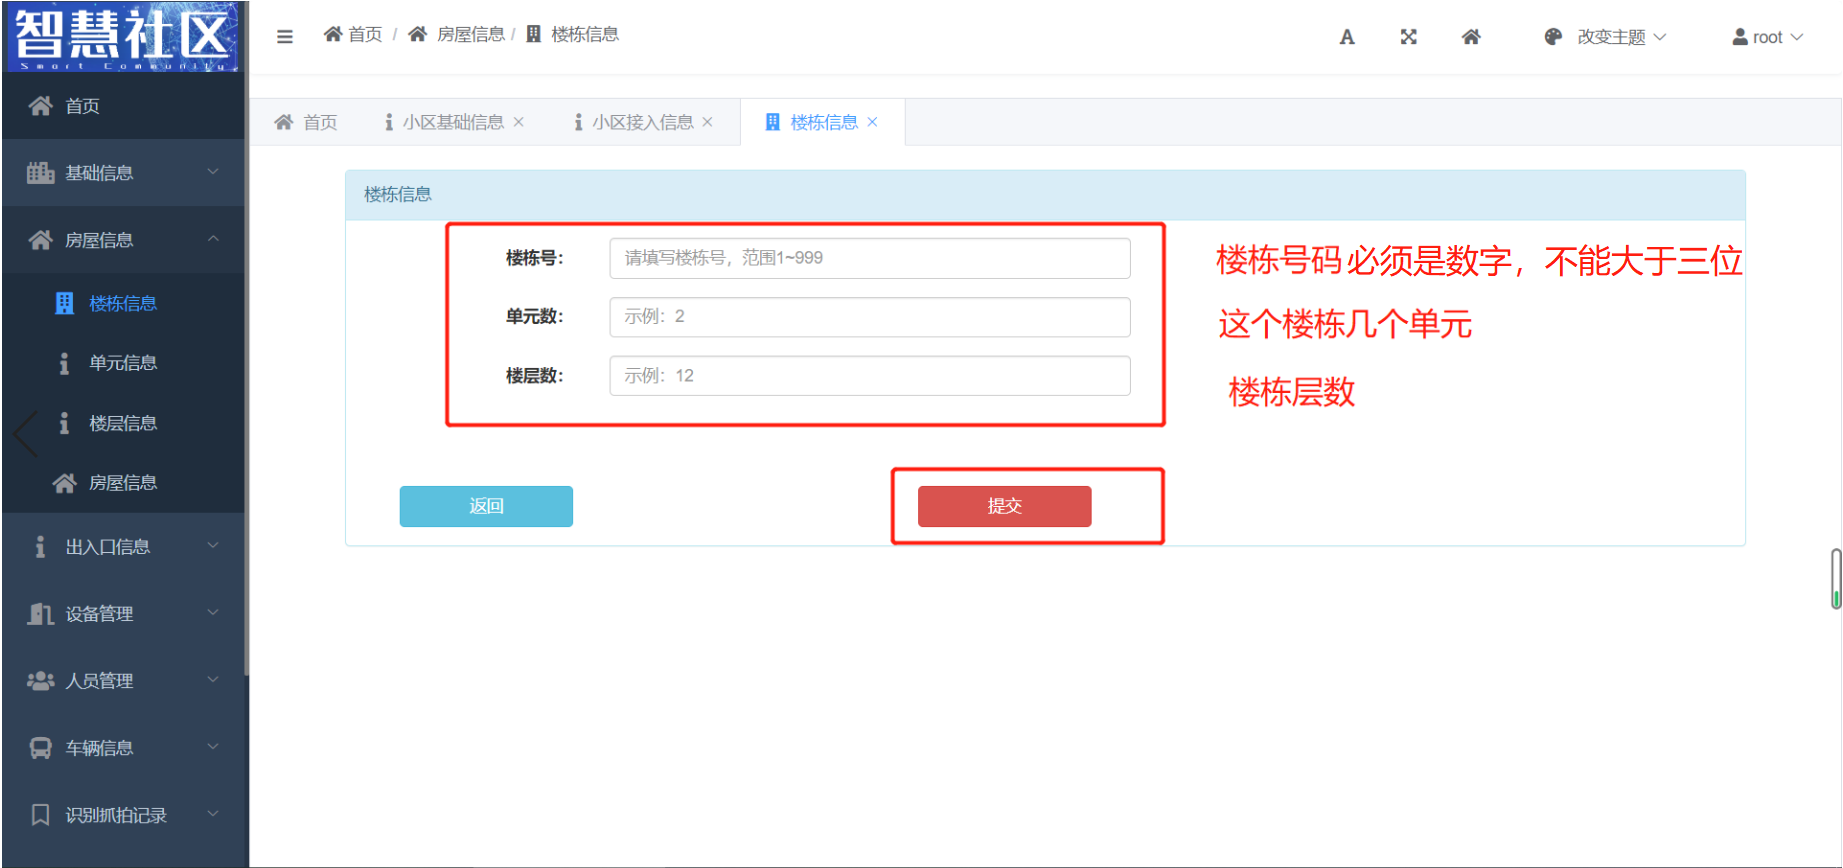The image size is (1843, 868).
Task: Expand the 基础信息 sidebar menu
Action: (x=123, y=173)
